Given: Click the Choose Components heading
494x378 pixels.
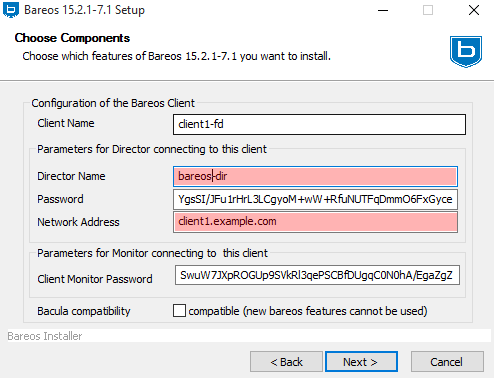Looking at the screenshot, I should tap(72, 38).
